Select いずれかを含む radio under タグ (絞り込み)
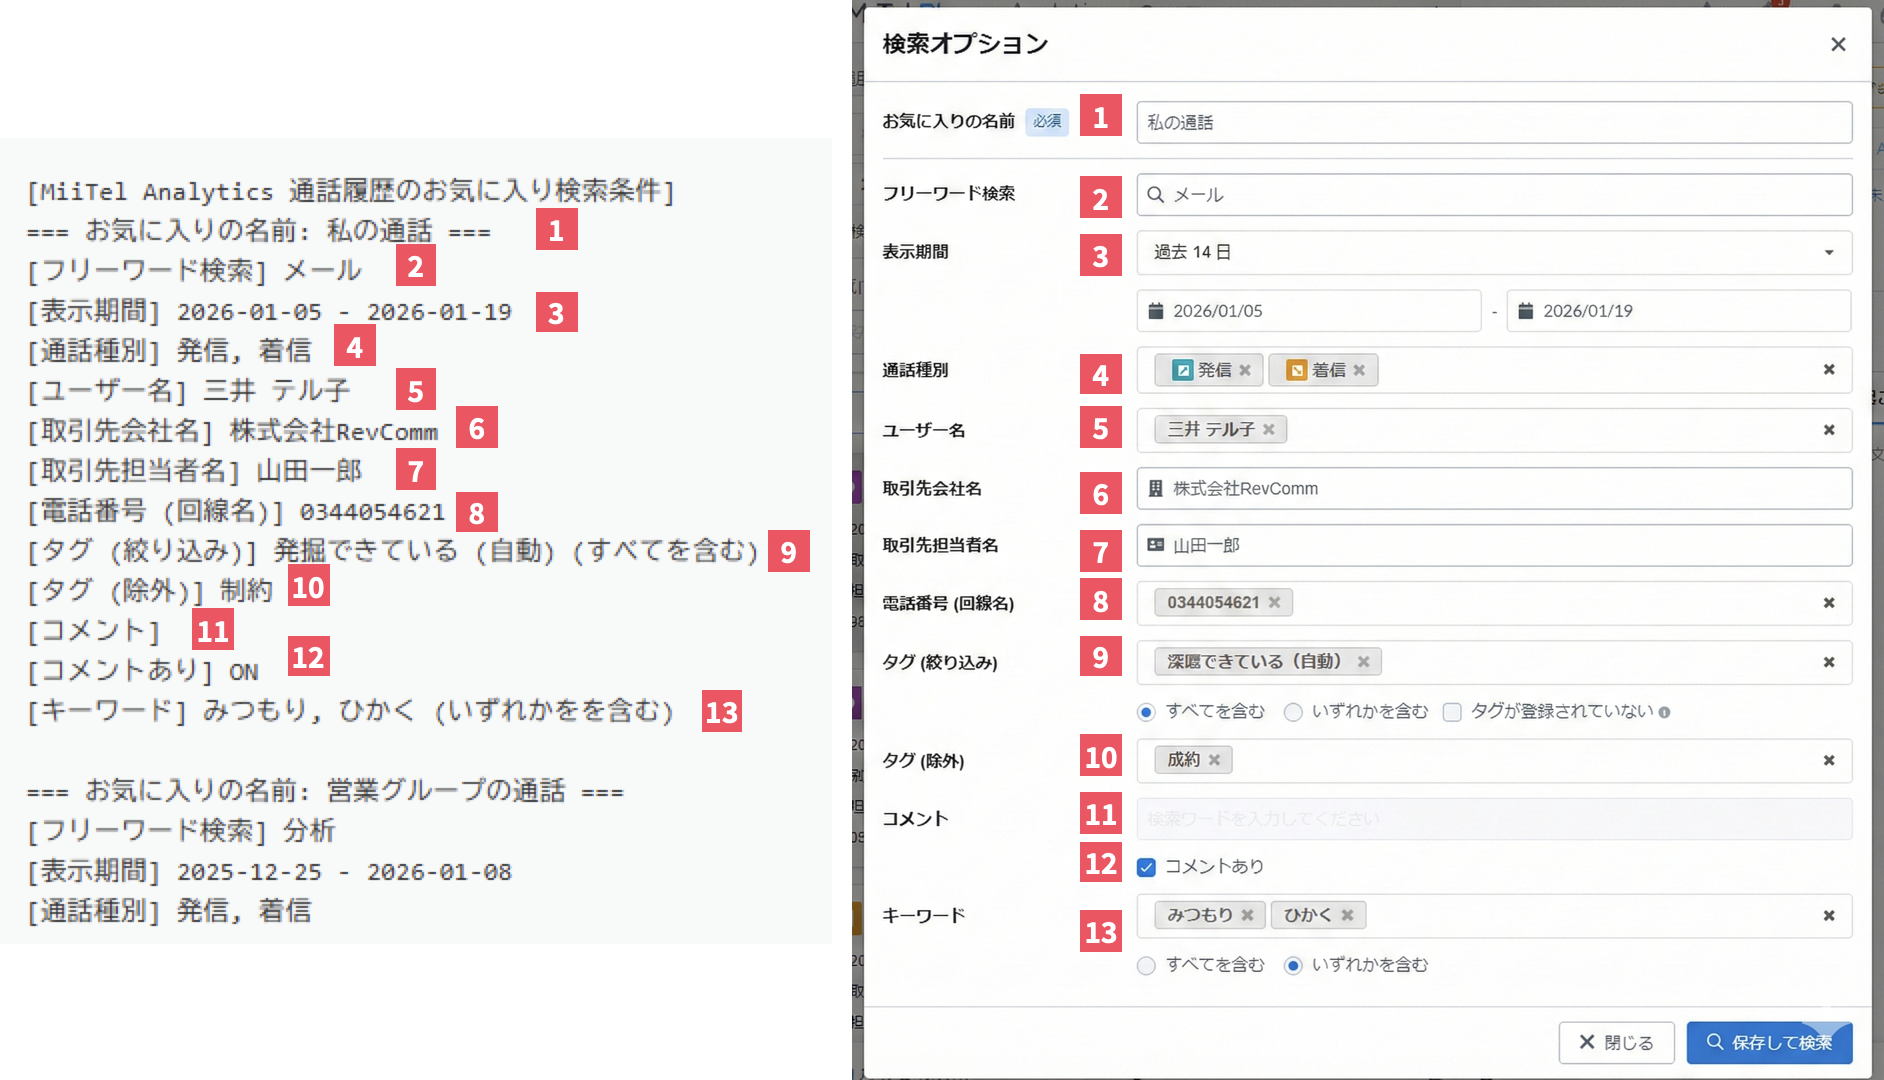This screenshot has height=1080, width=1884. pos(1293,712)
